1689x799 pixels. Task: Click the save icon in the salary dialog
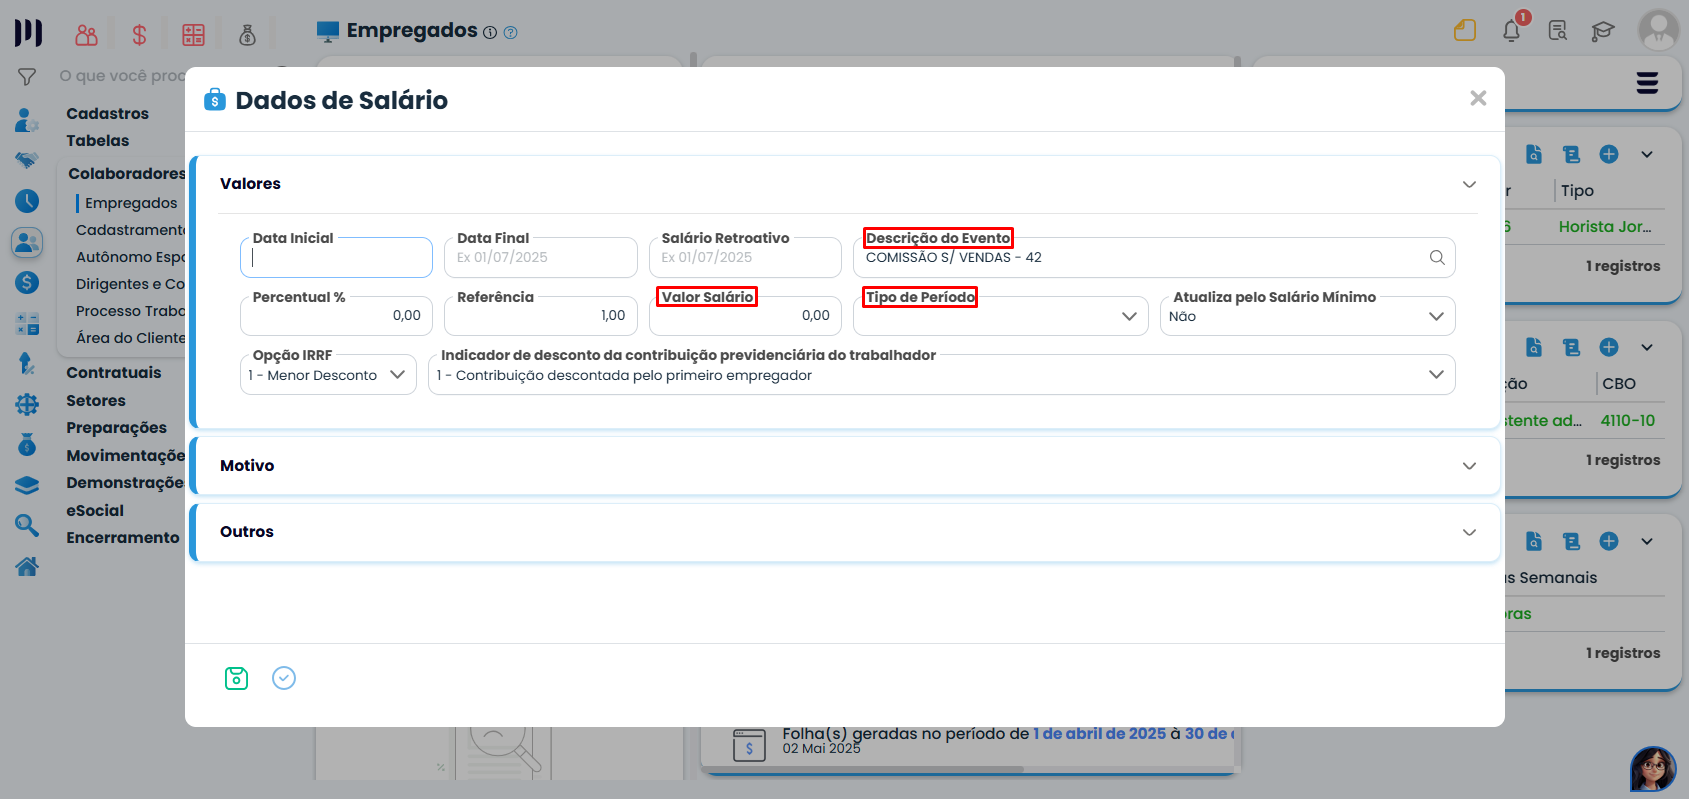236,678
